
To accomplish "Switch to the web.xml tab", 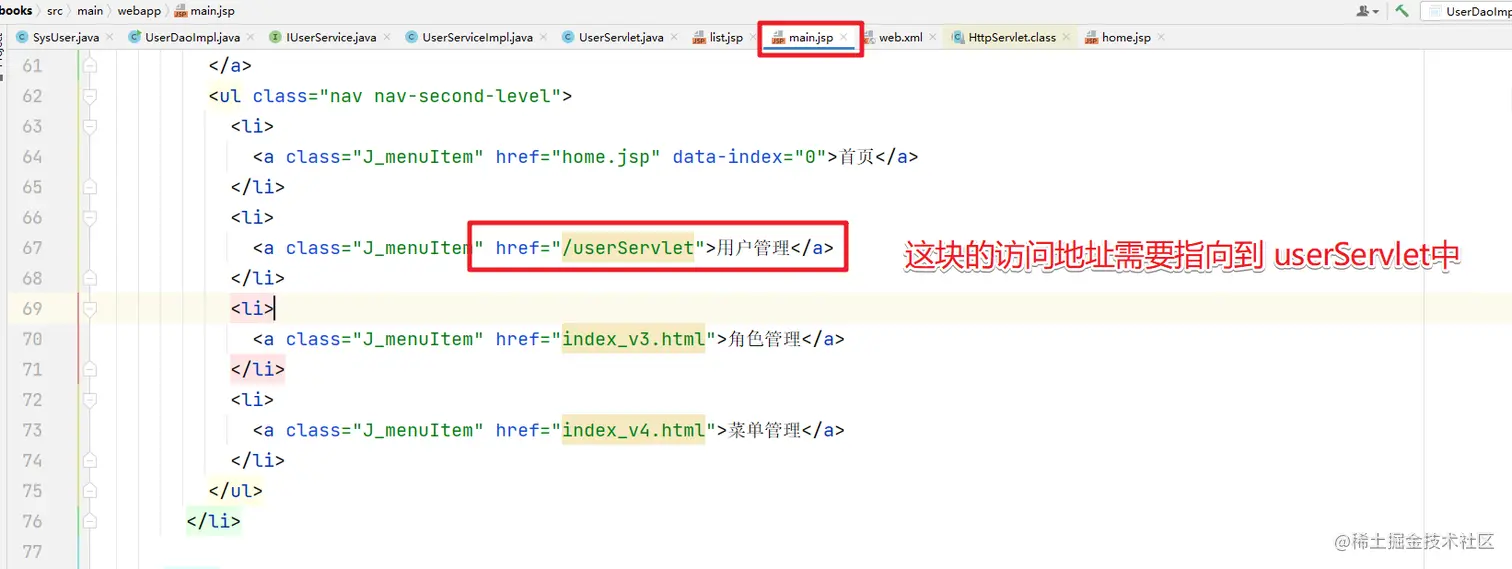I will pos(900,37).
